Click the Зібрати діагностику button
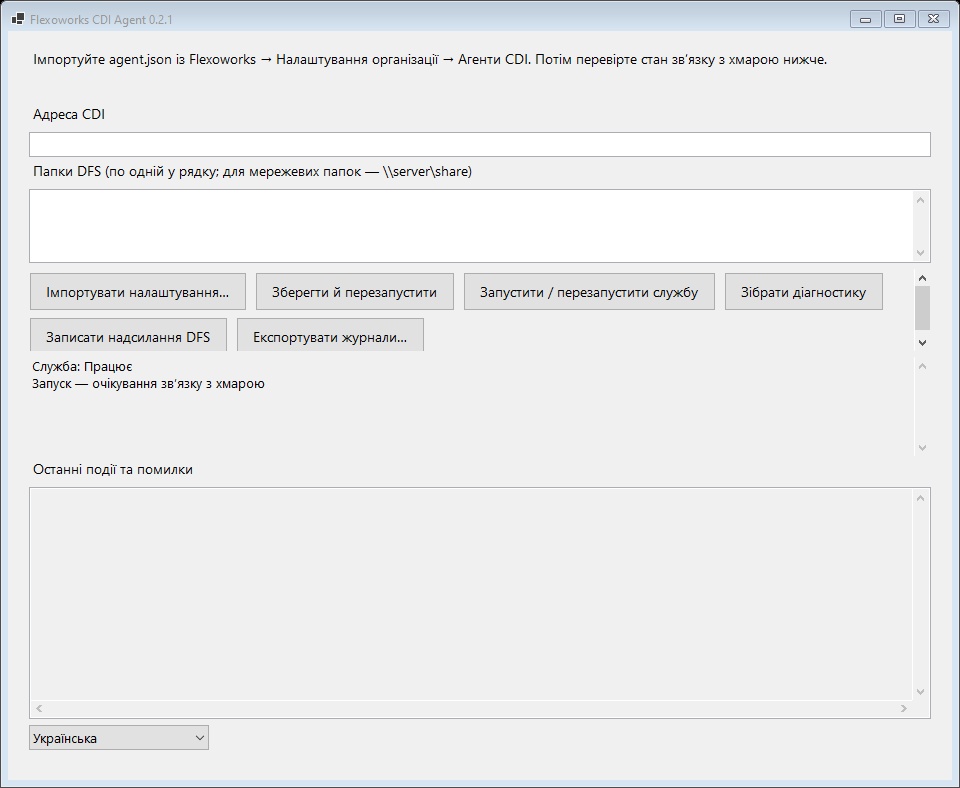The width and height of the screenshot is (960, 788). pos(803,291)
